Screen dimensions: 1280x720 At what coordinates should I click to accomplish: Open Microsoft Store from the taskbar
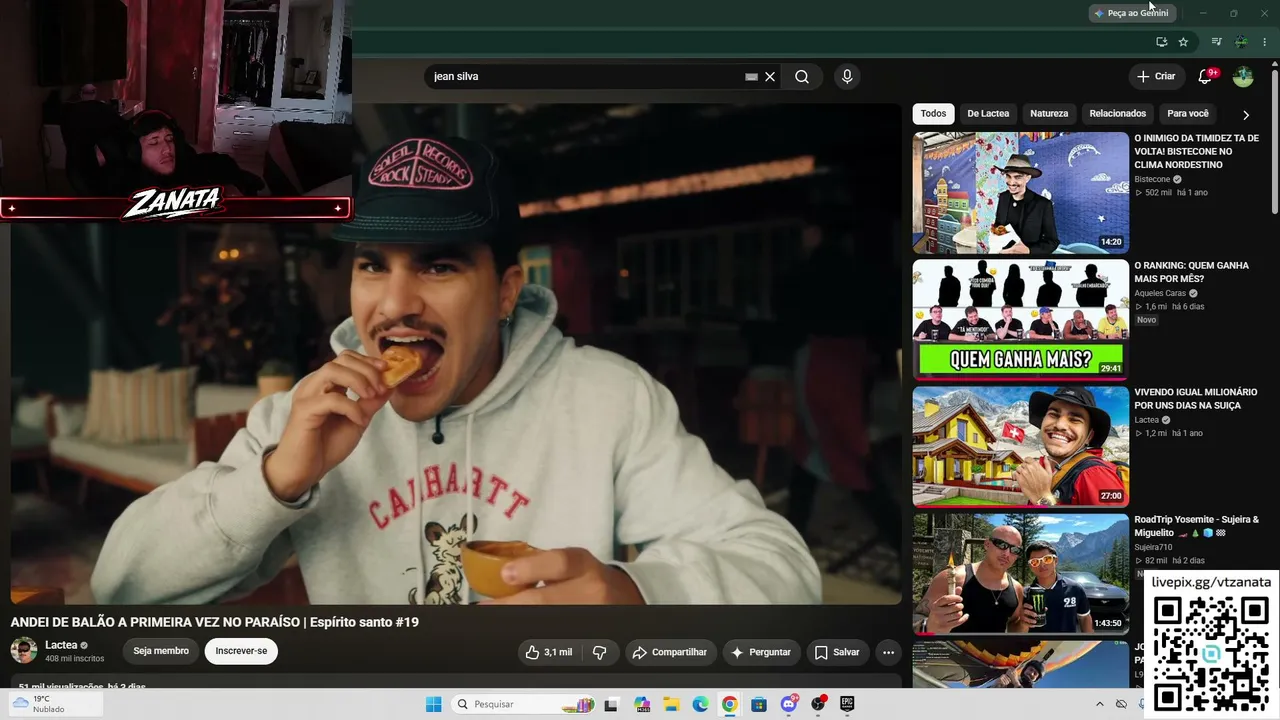coord(759,704)
